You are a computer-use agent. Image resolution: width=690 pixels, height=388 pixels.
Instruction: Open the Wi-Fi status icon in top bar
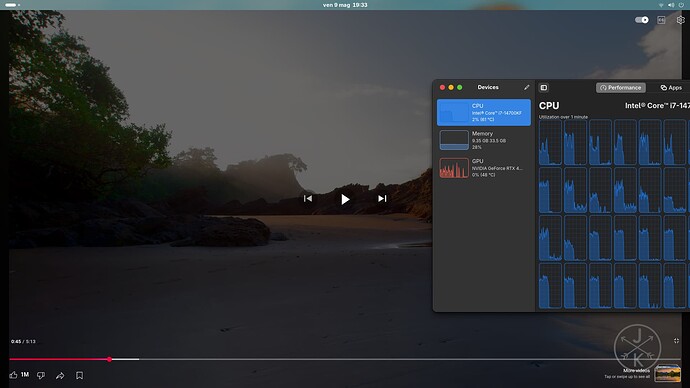point(661,5)
